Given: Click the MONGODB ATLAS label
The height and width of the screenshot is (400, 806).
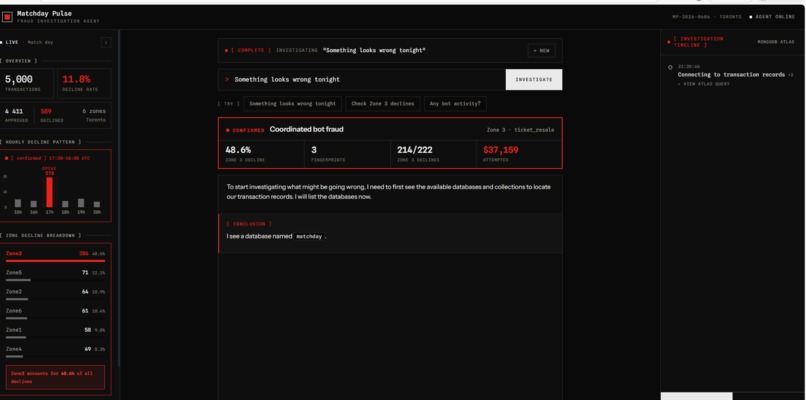Looking at the screenshot, I should (776, 42).
